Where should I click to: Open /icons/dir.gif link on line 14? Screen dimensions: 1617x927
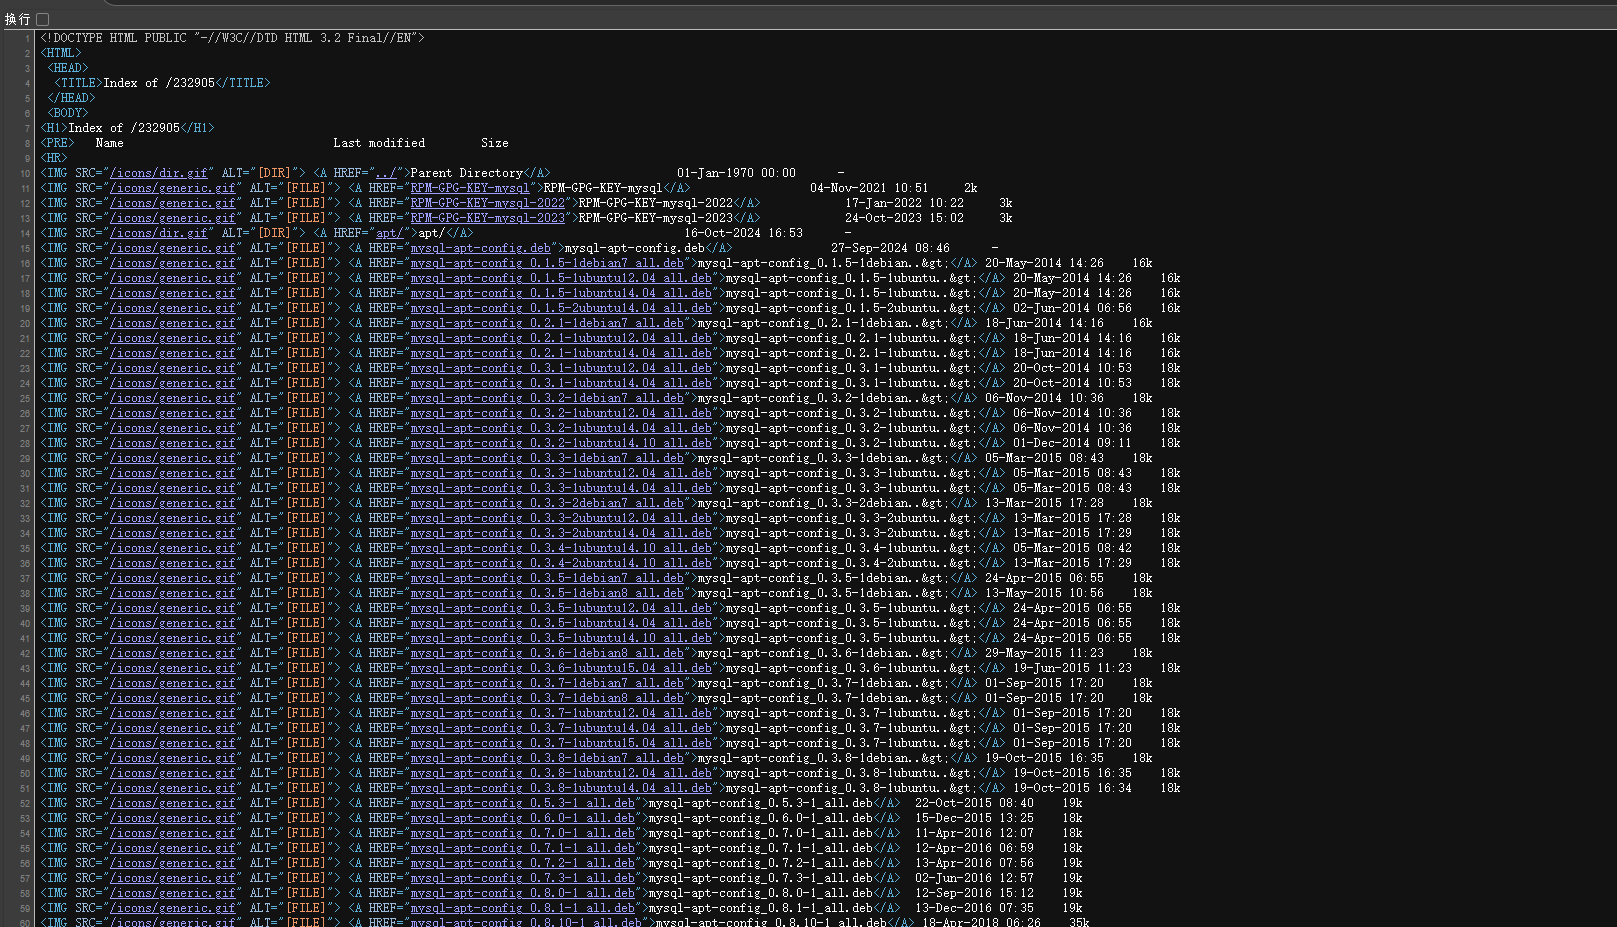[x=159, y=233]
